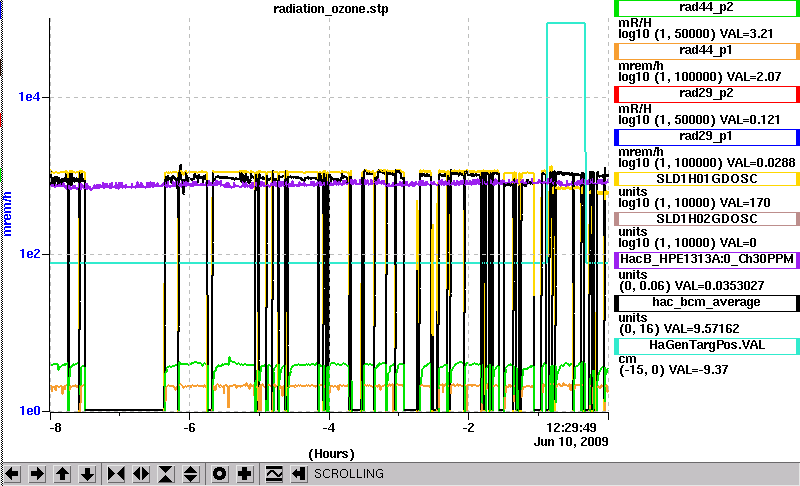Viewport: 800px width, 486px height.
Task: Select the rad44_p1 legend entry
Action: coord(707,51)
